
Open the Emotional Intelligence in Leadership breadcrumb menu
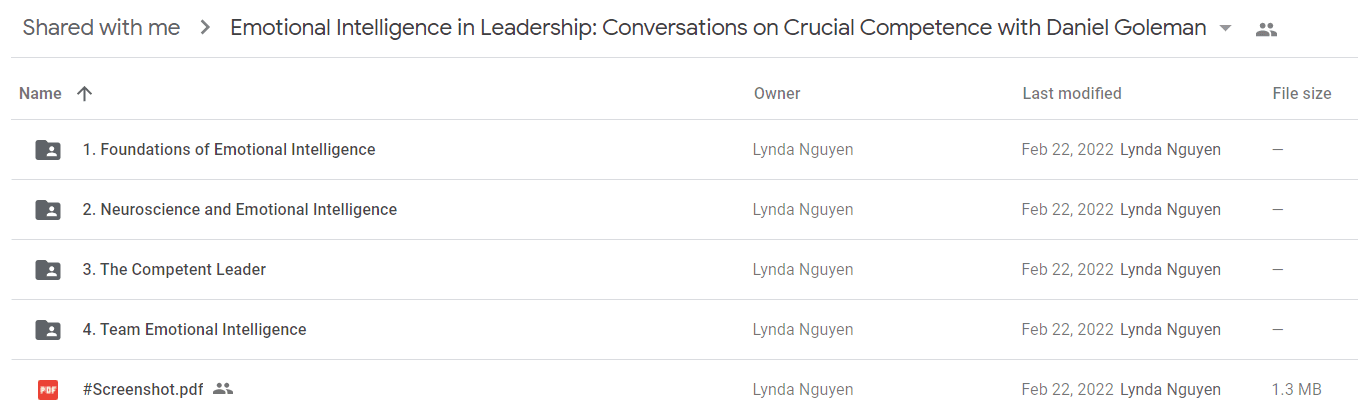(x=718, y=28)
